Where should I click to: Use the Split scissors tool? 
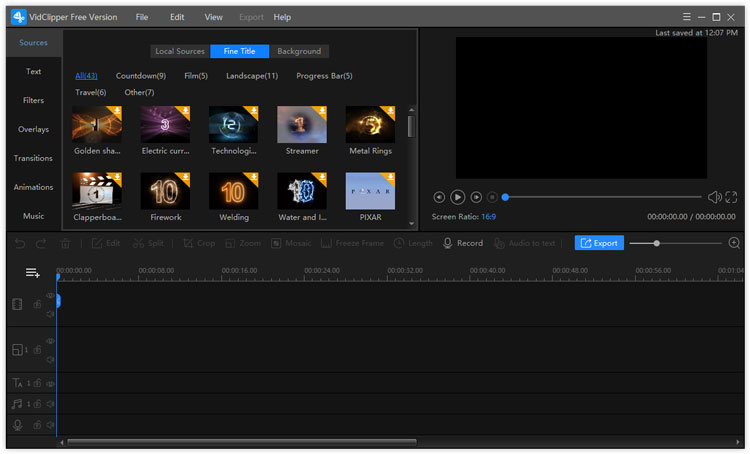tap(148, 244)
